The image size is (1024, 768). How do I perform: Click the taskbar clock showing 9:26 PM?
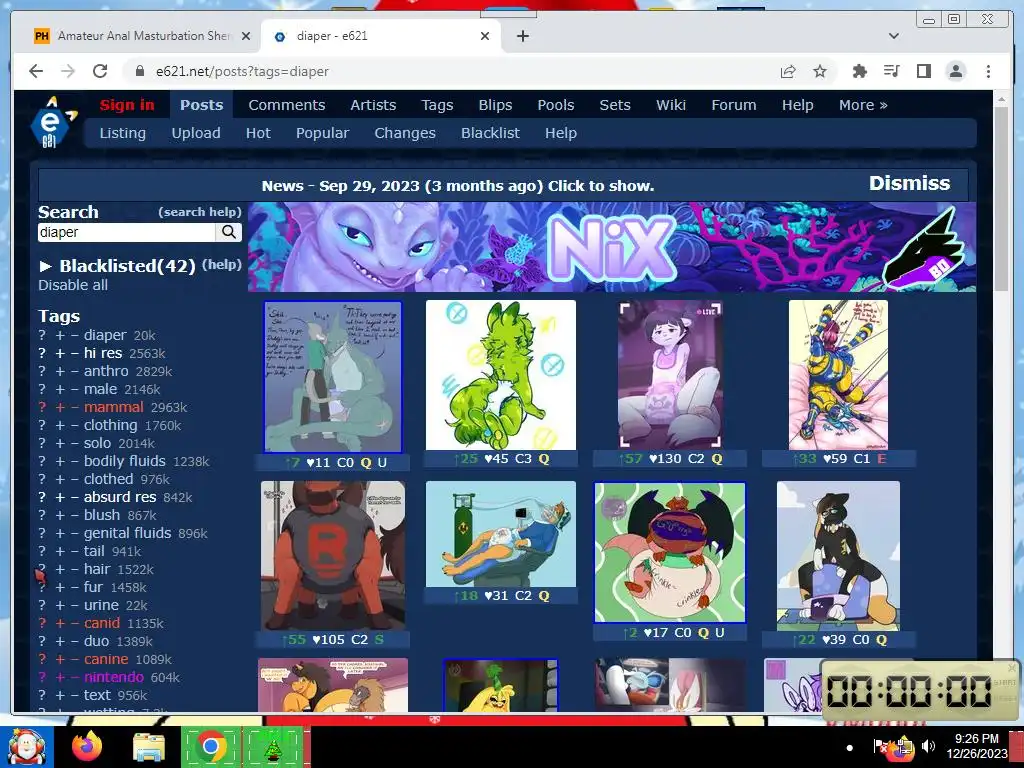pos(977,746)
